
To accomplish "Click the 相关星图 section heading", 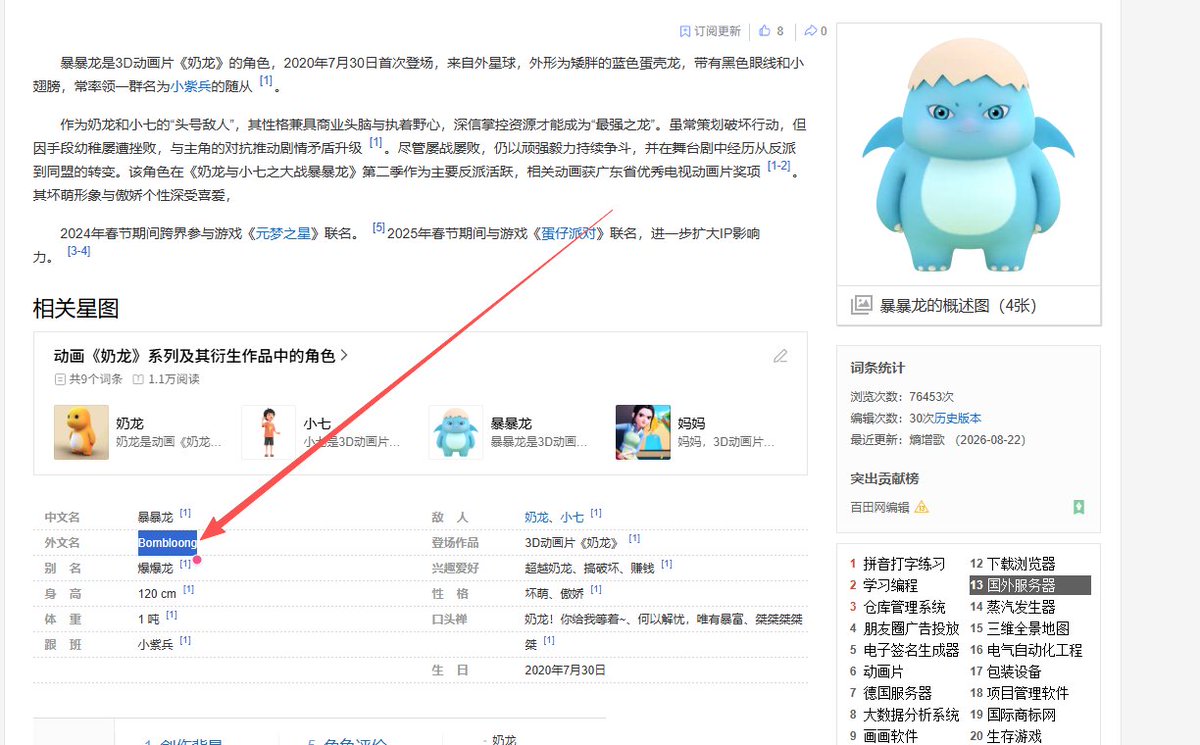I will coord(76,308).
